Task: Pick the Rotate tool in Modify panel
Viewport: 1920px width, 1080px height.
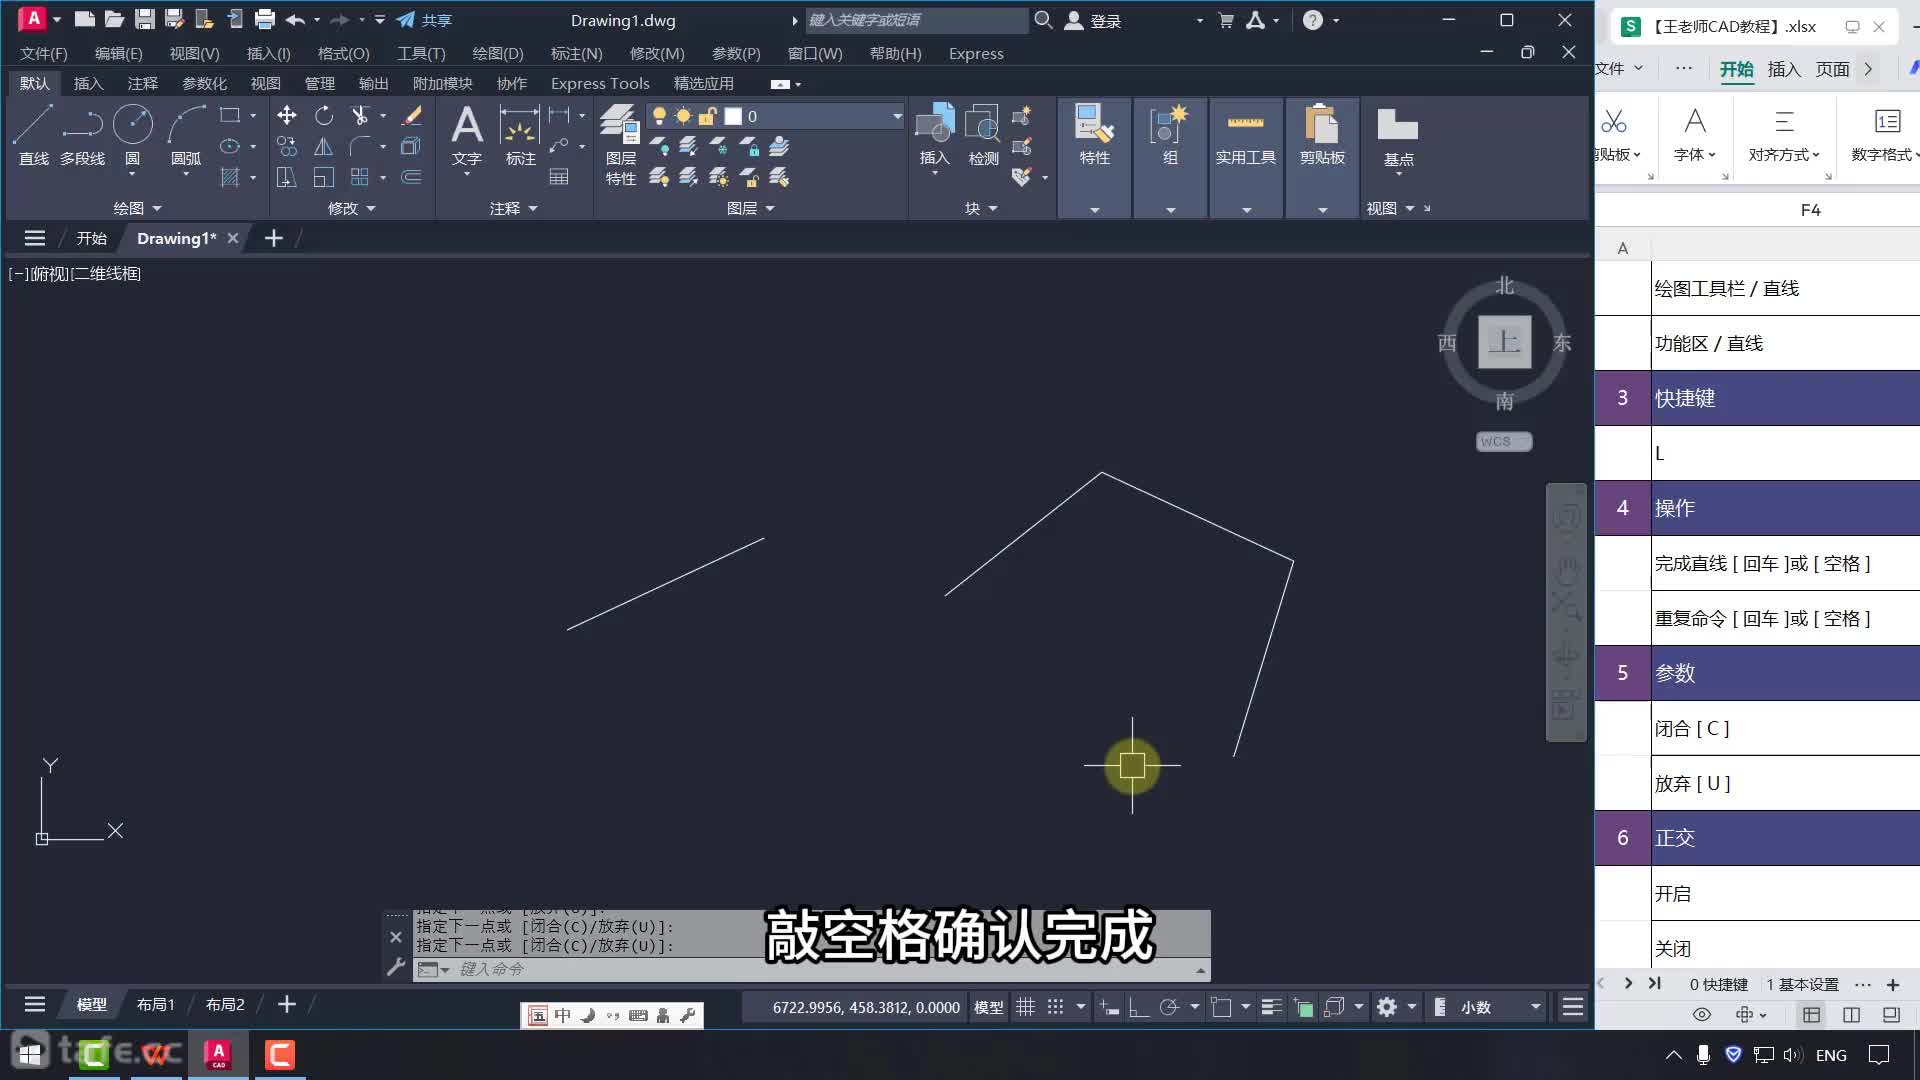Action: pos(324,116)
